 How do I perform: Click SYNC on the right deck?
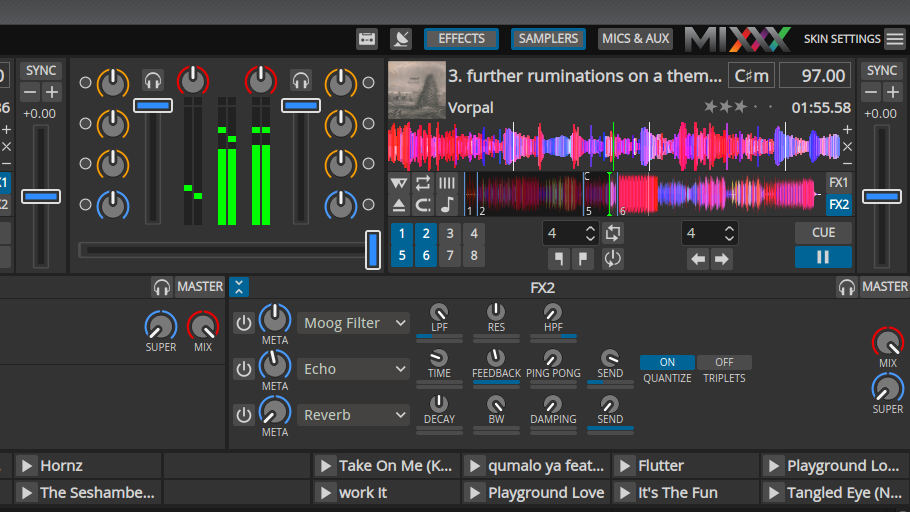(x=882, y=71)
